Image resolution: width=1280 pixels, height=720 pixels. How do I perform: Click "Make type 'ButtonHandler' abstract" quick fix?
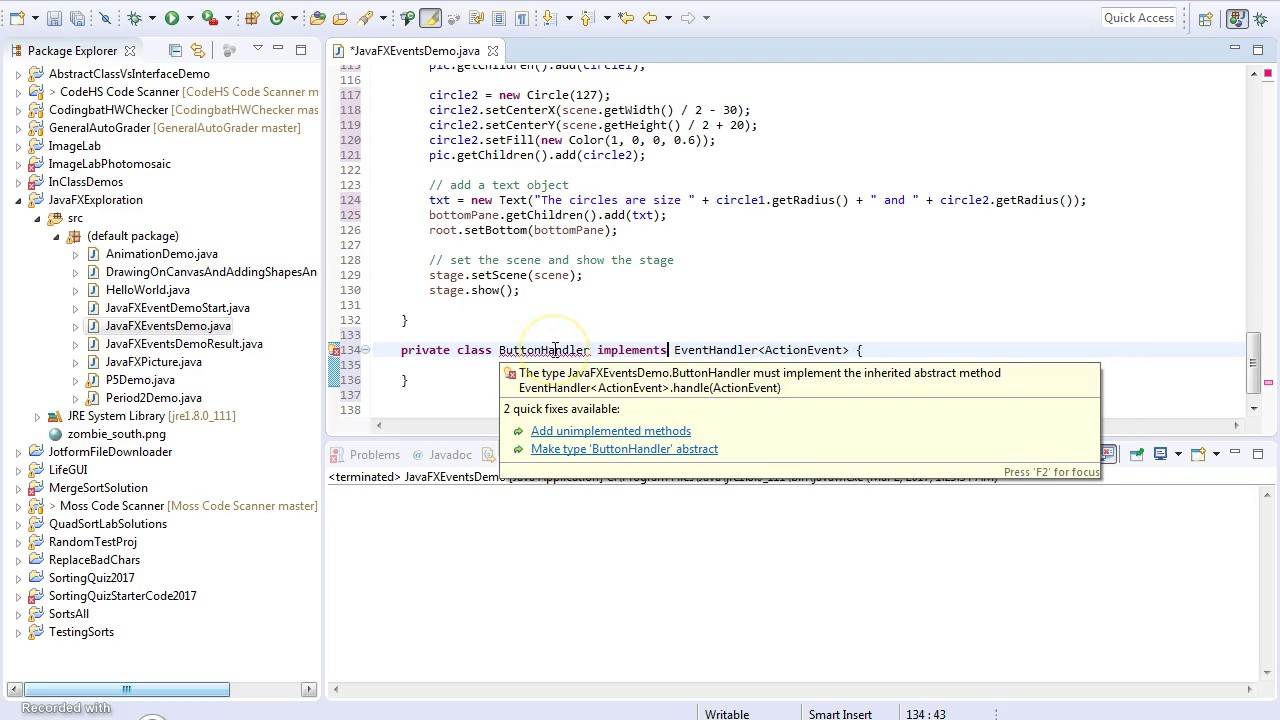624,449
